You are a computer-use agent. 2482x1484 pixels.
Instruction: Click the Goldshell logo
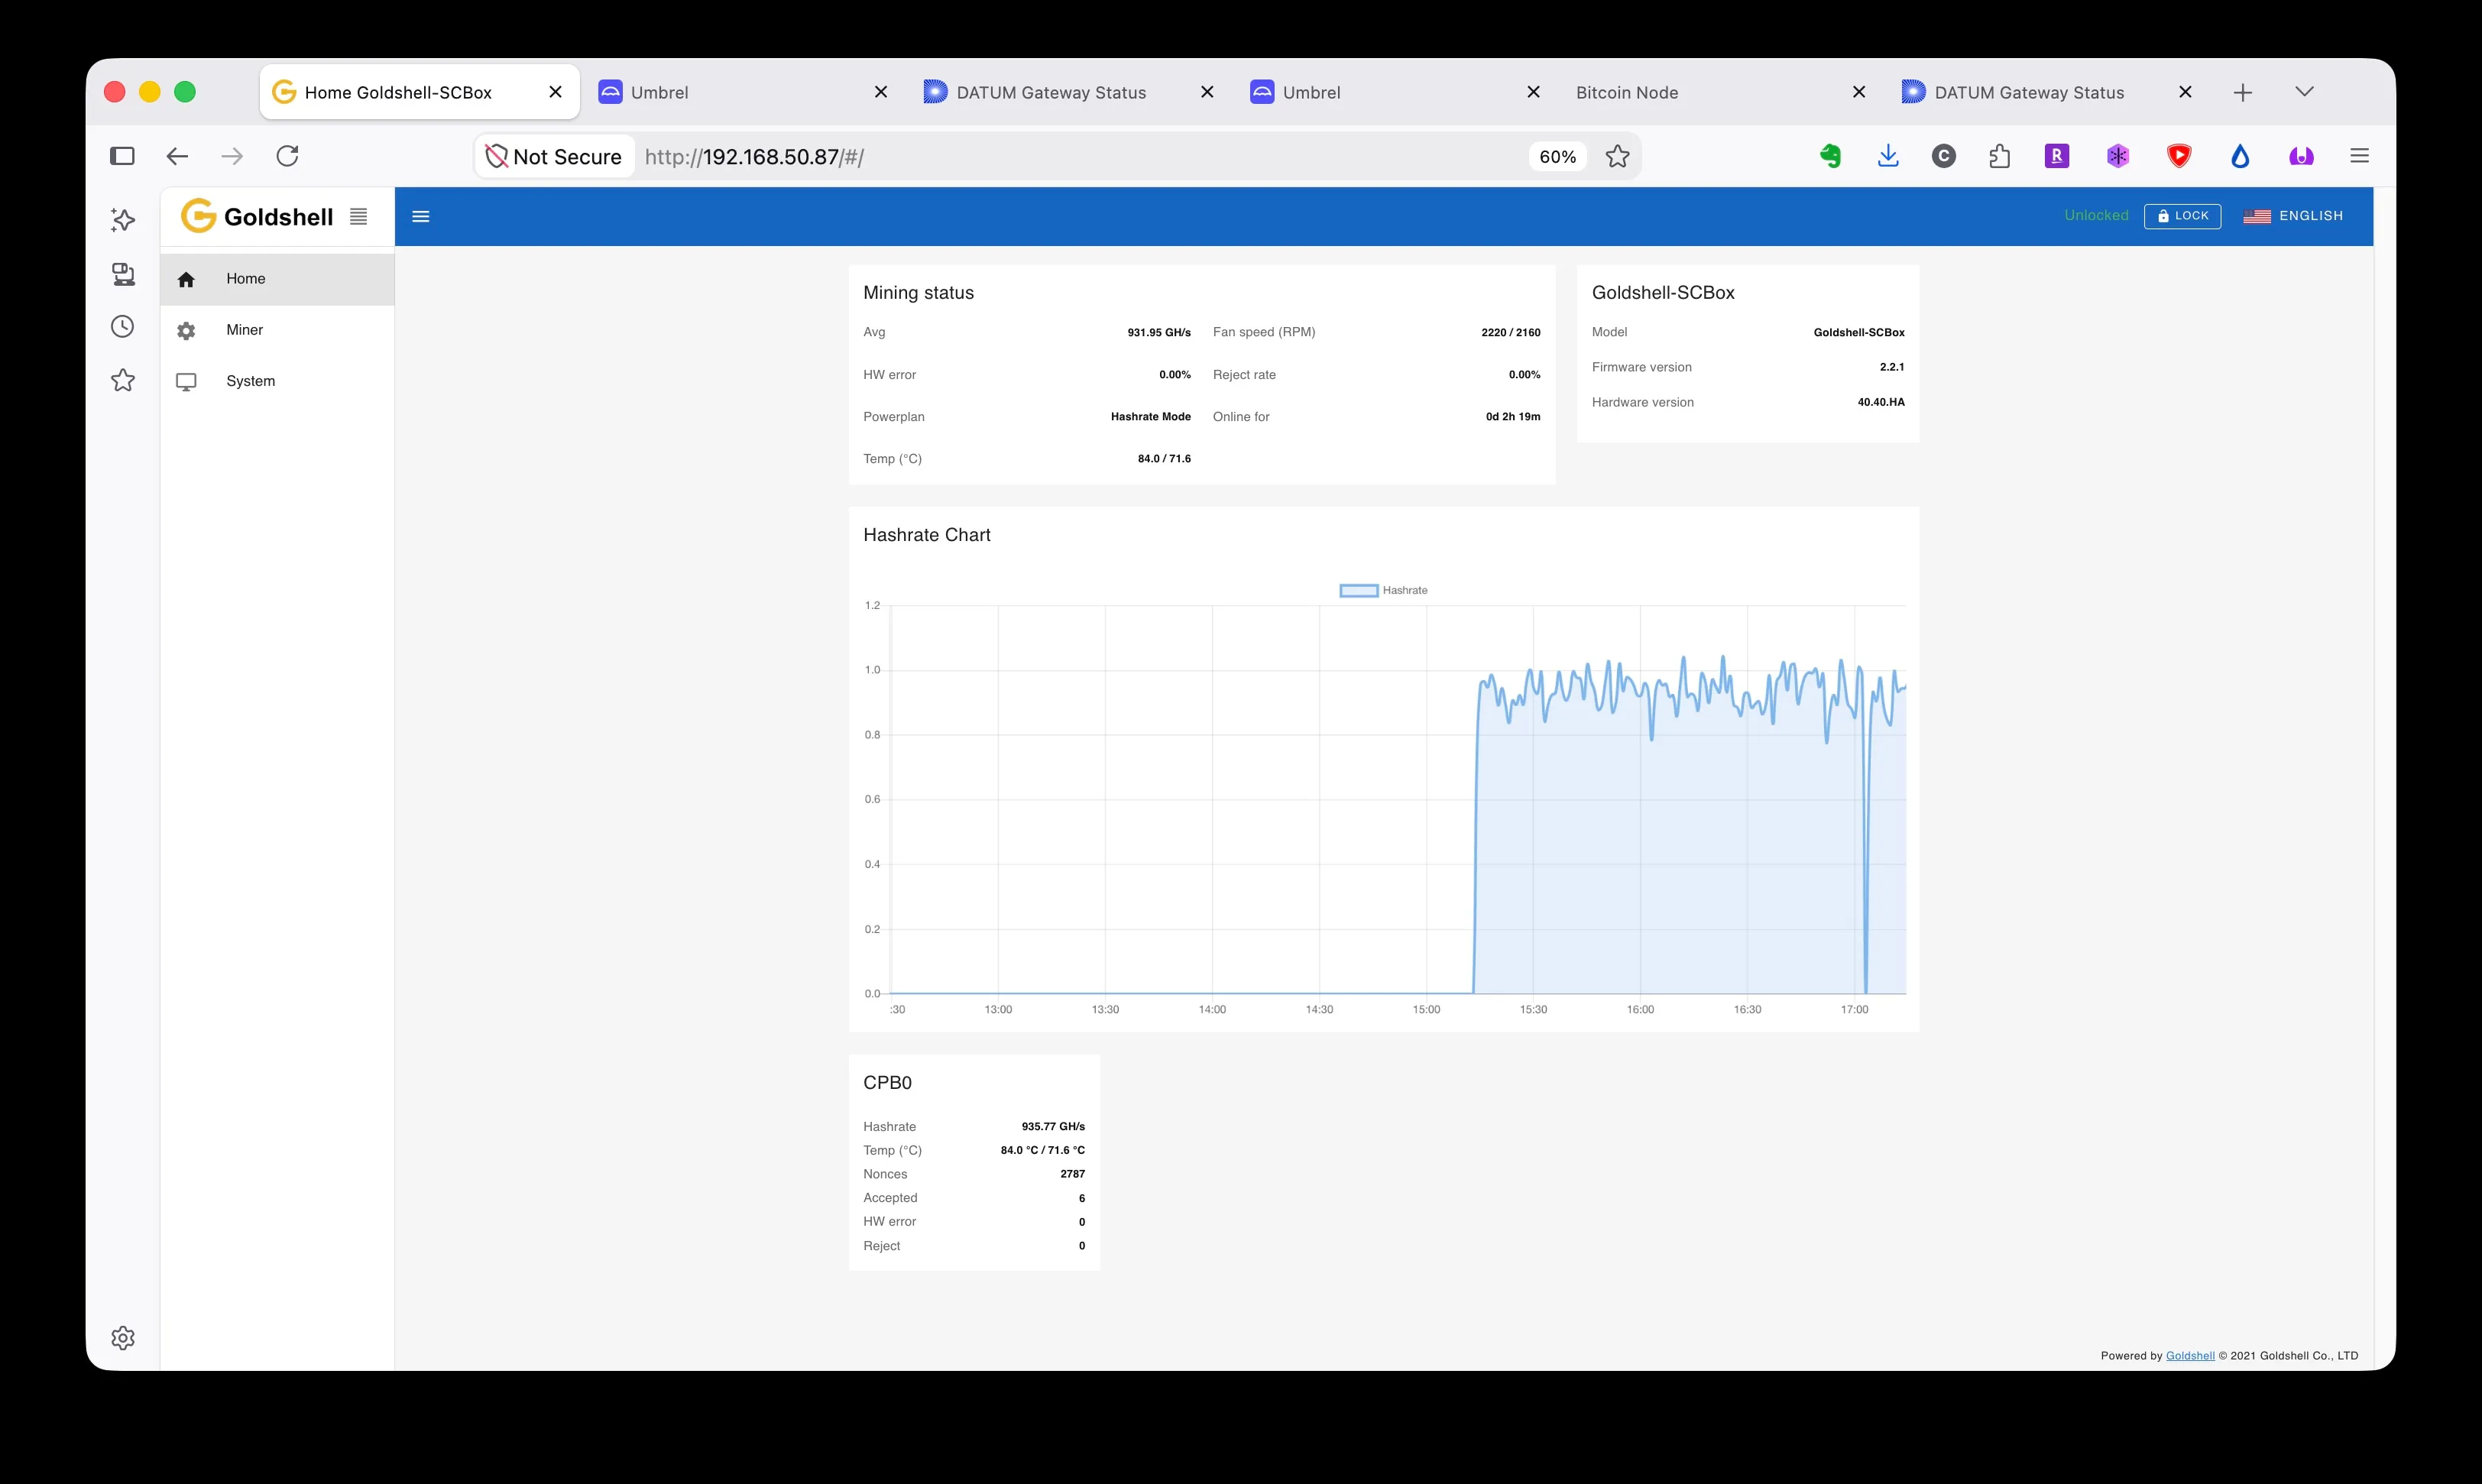click(x=257, y=216)
